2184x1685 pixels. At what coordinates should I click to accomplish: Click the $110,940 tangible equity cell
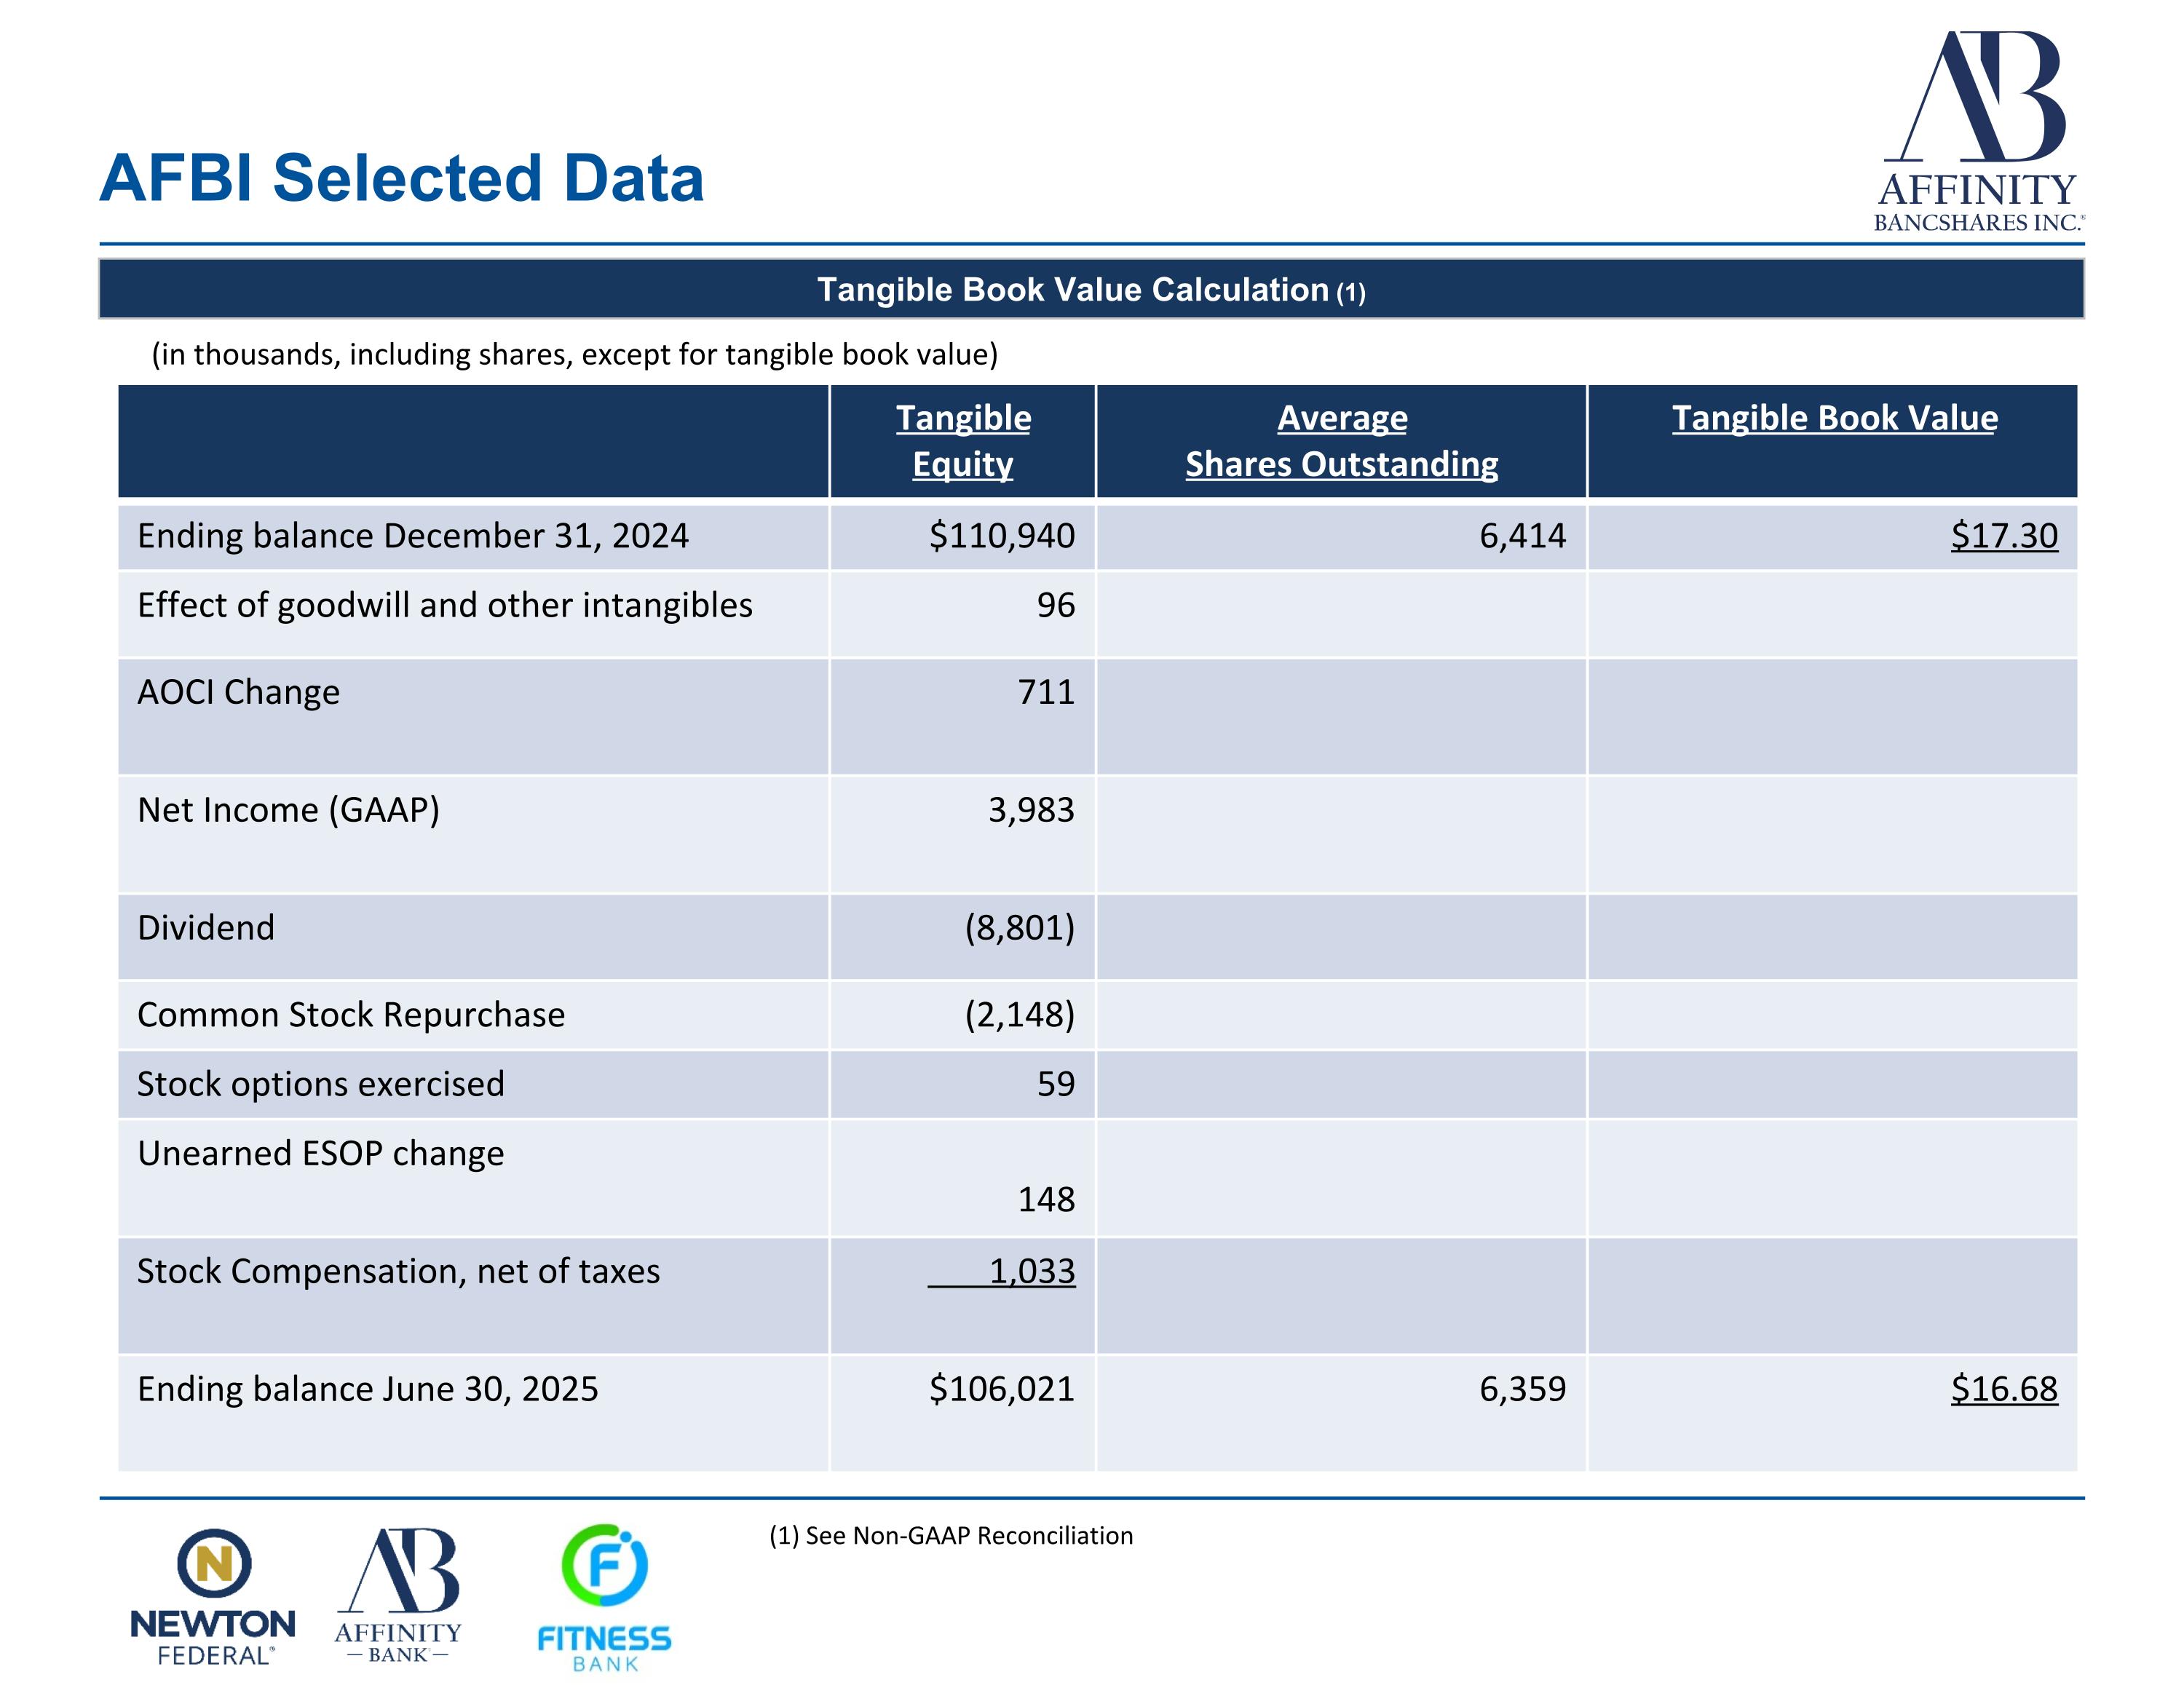point(1002,536)
